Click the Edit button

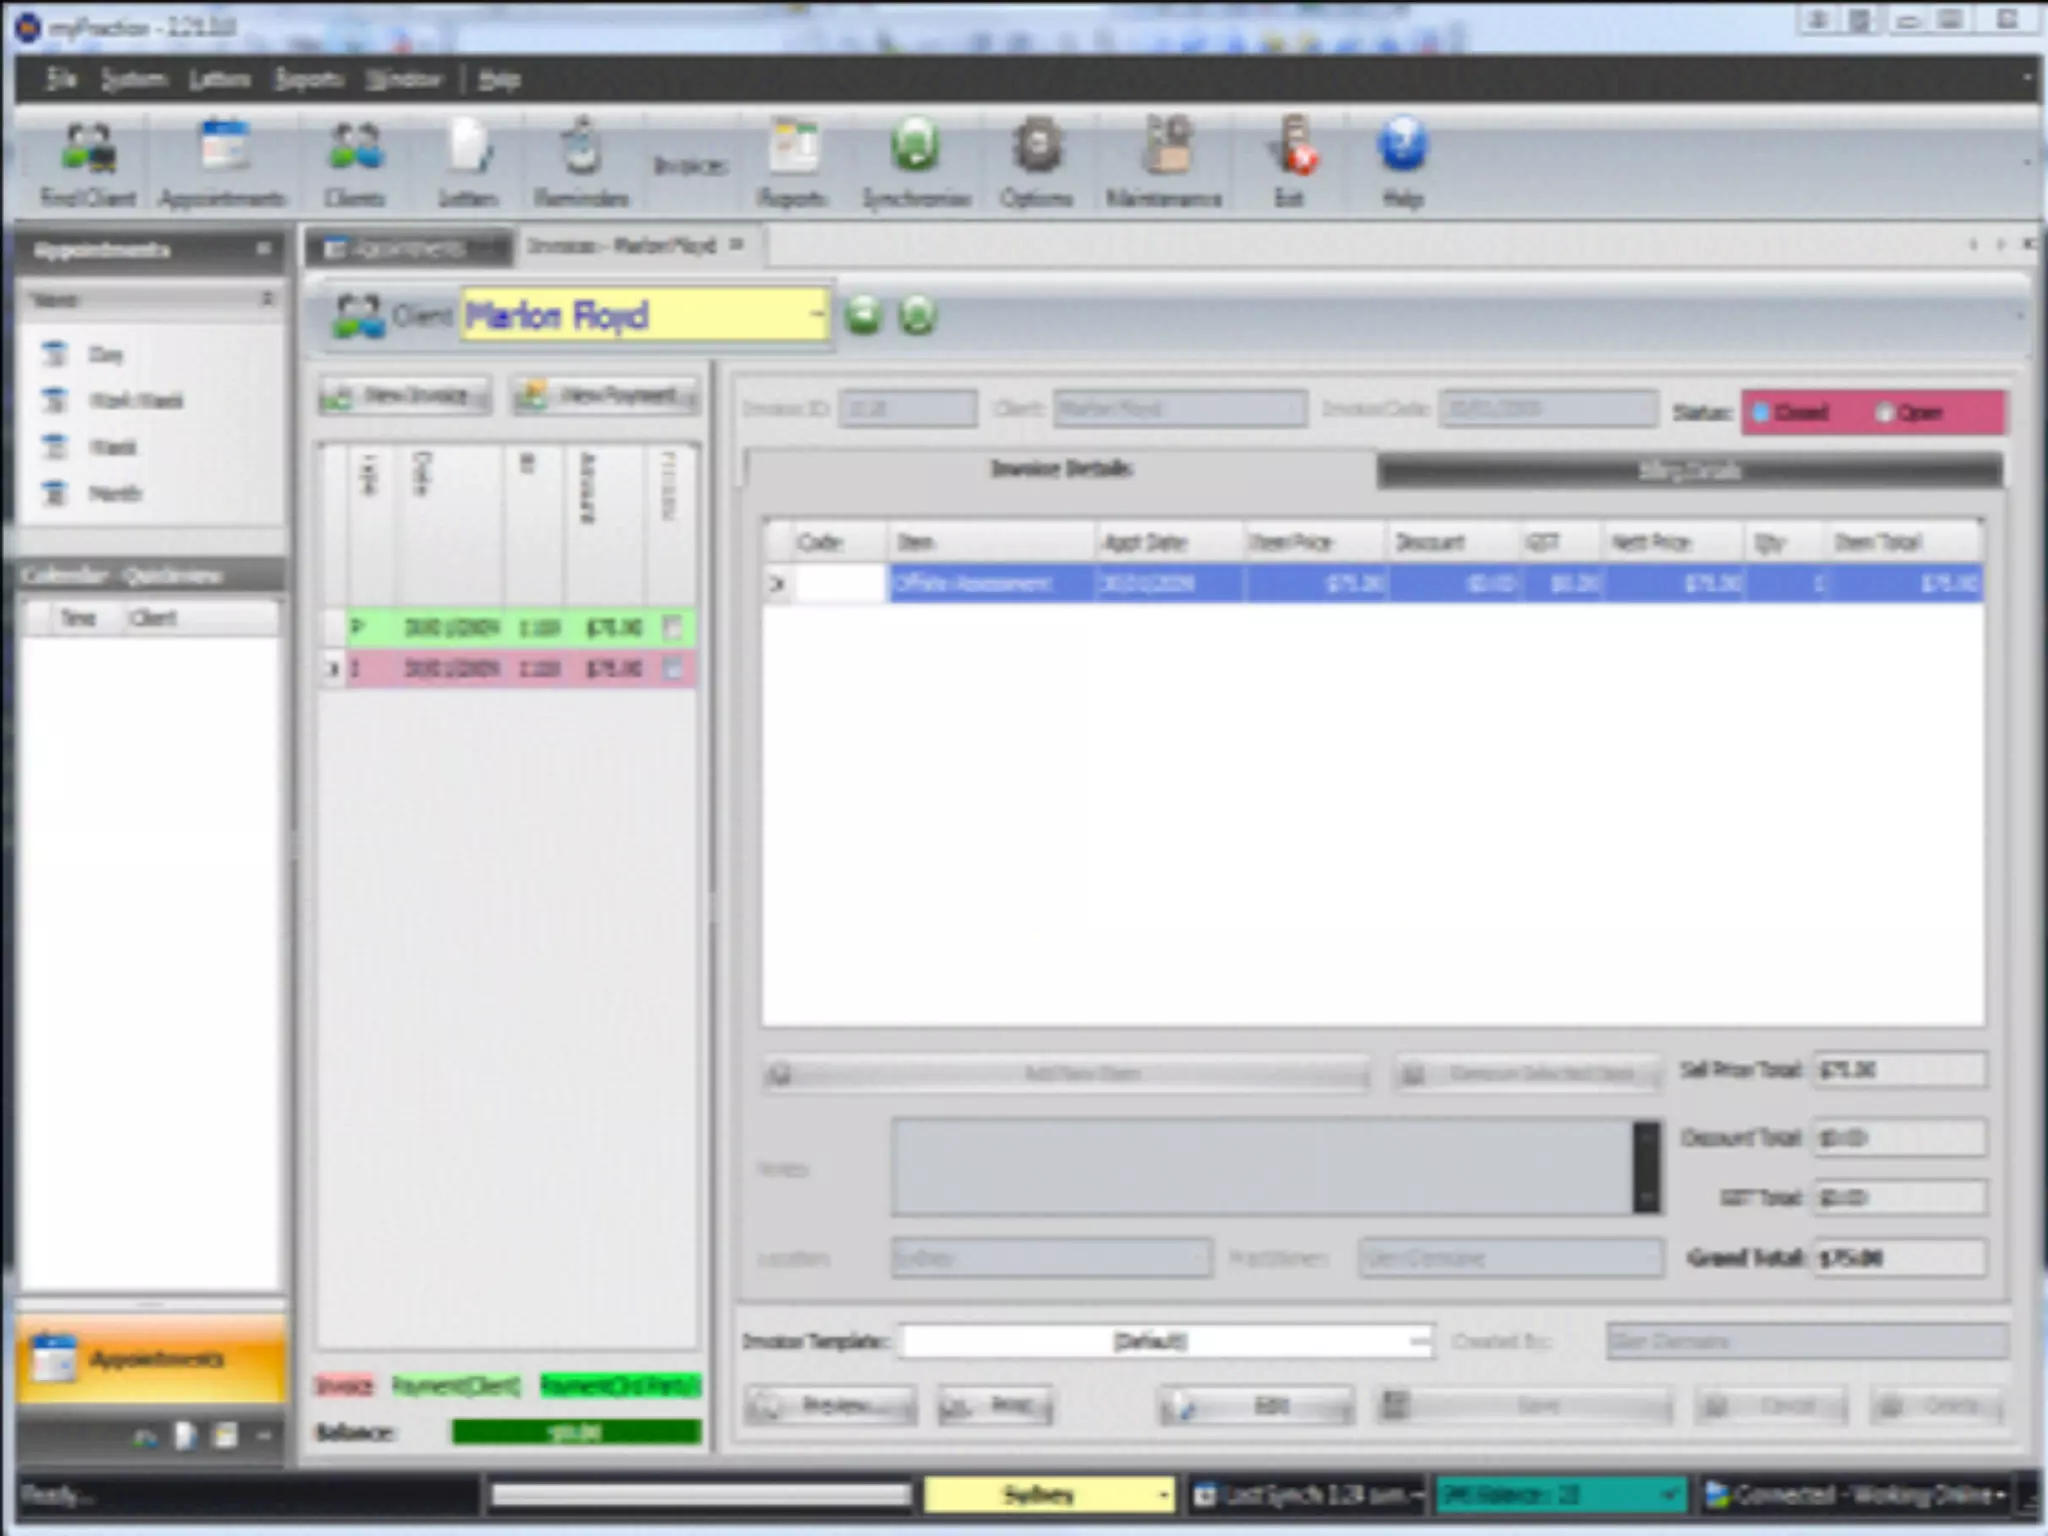tap(1256, 1407)
